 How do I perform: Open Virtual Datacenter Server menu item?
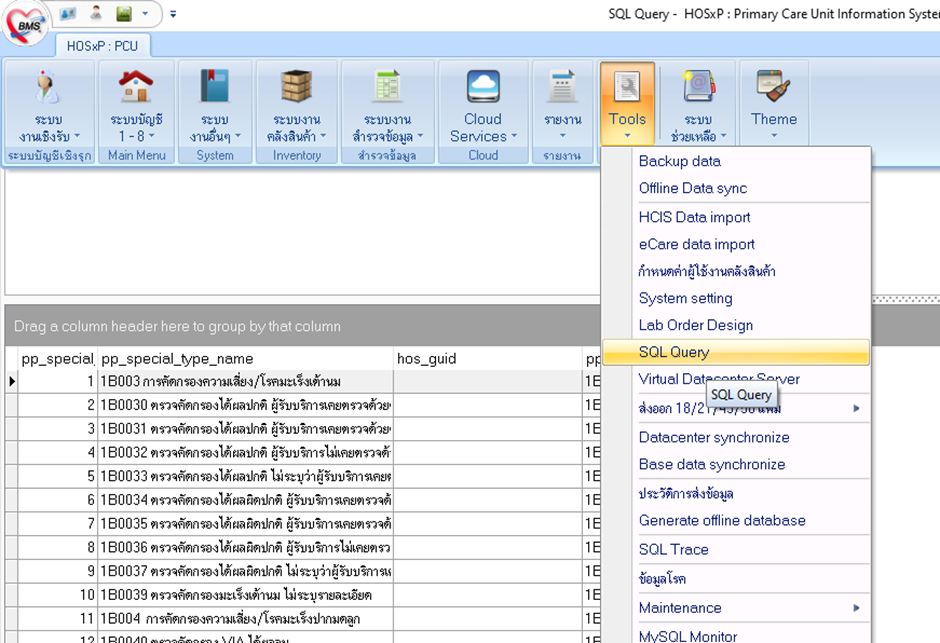click(x=736, y=379)
